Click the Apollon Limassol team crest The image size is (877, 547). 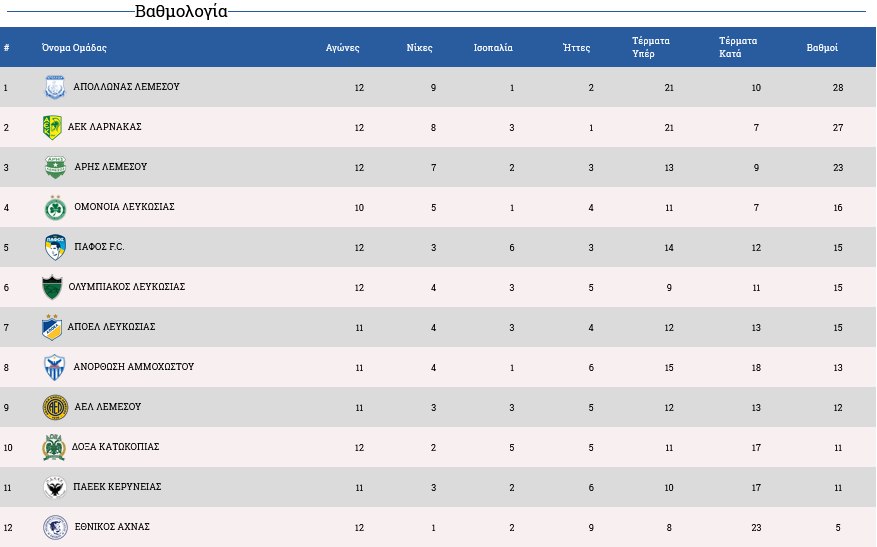point(55,87)
